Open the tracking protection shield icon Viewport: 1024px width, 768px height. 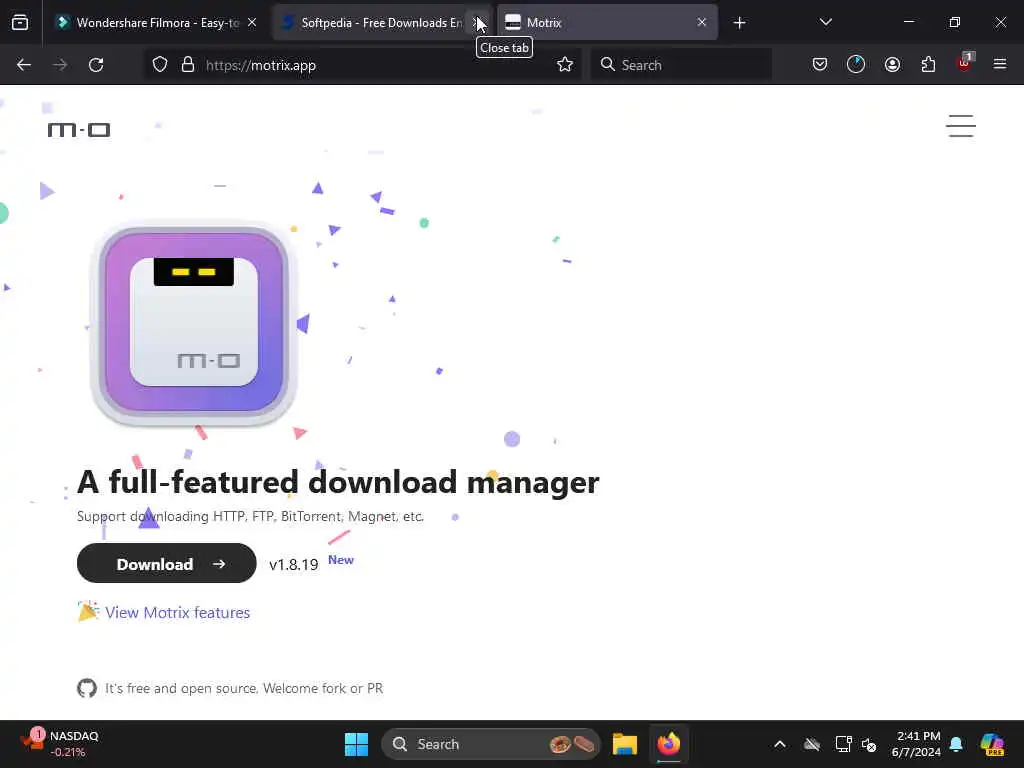click(160, 65)
